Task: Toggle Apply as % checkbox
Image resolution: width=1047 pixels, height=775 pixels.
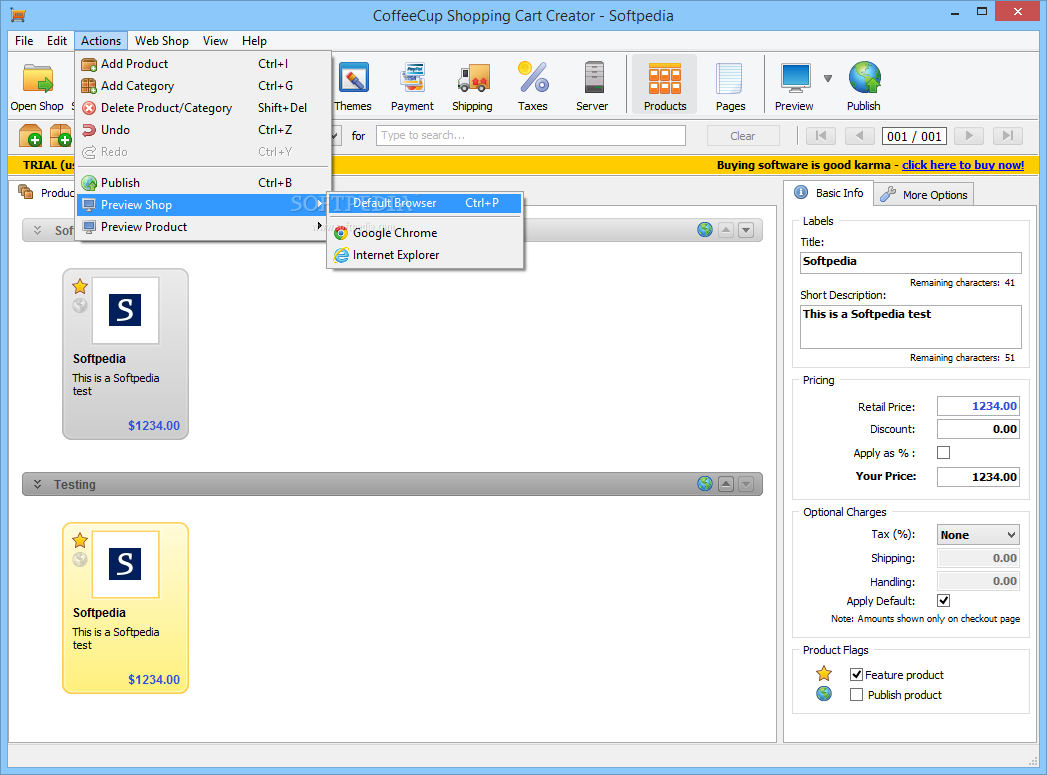Action: [944, 453]
